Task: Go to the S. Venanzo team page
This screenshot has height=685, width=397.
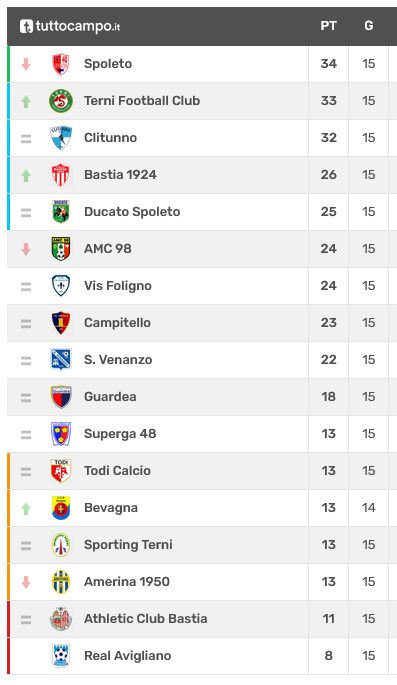Action: (118, 360)
